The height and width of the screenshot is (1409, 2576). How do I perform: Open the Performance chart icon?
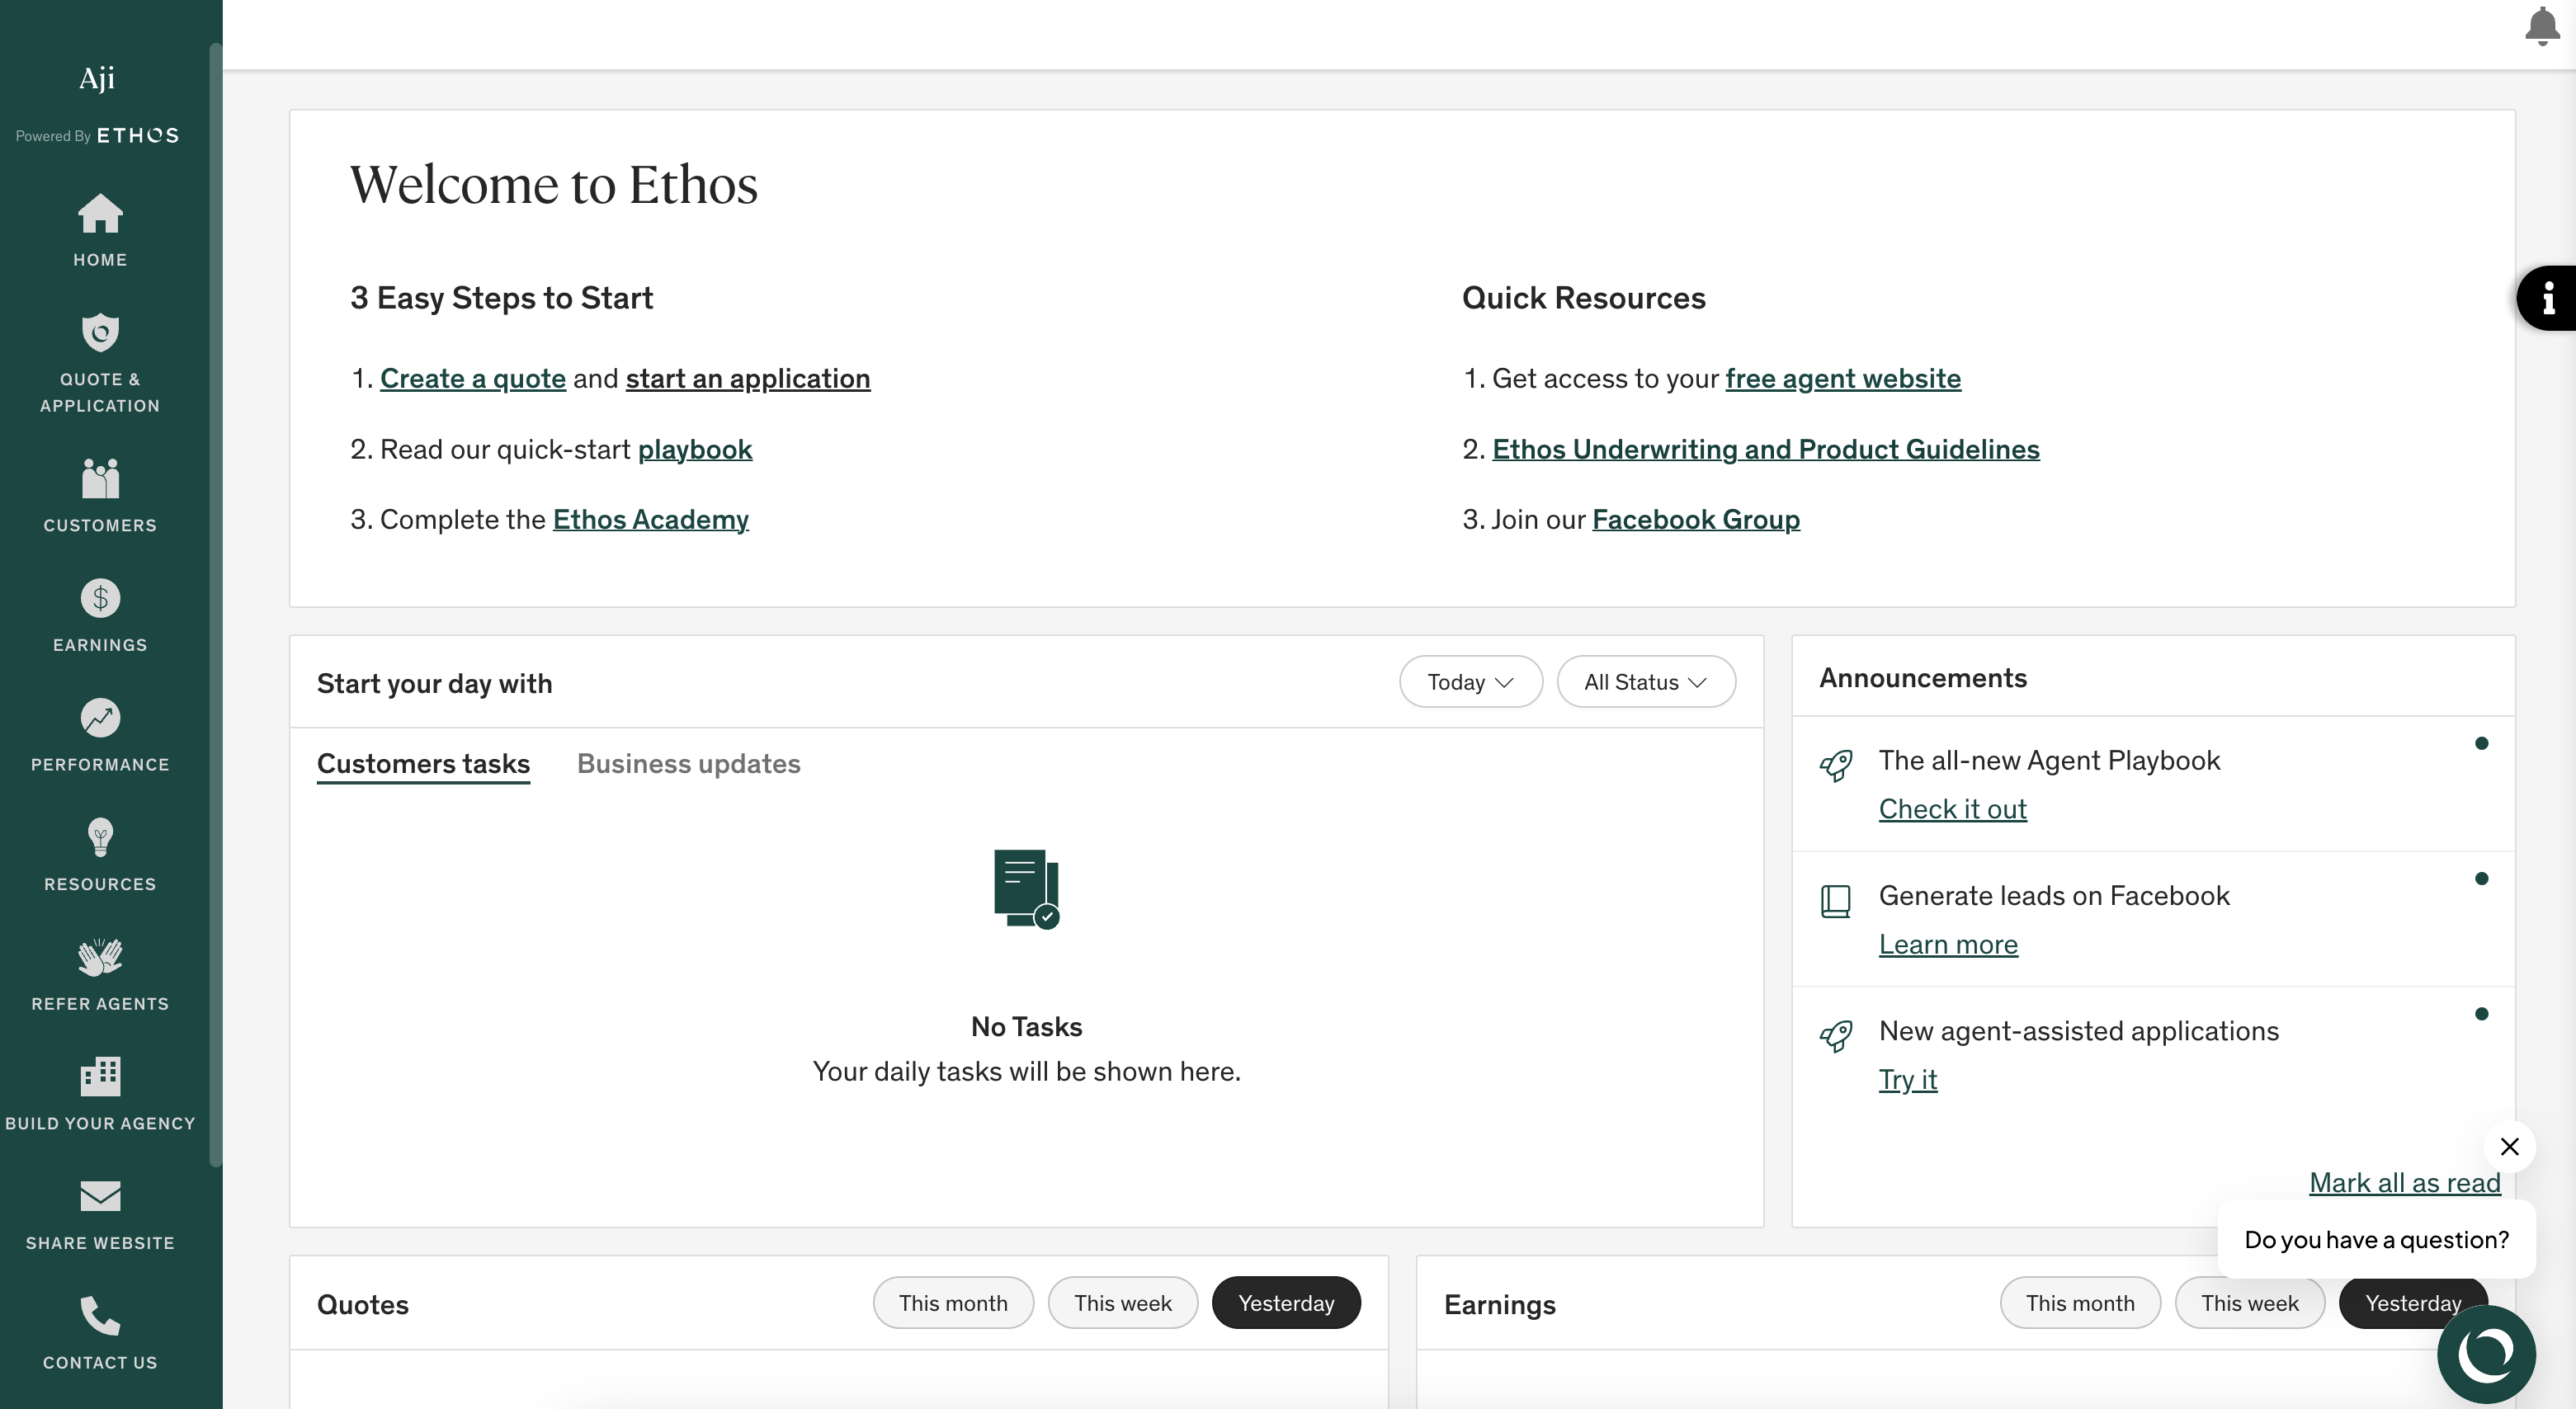click(x=100, y=717)
